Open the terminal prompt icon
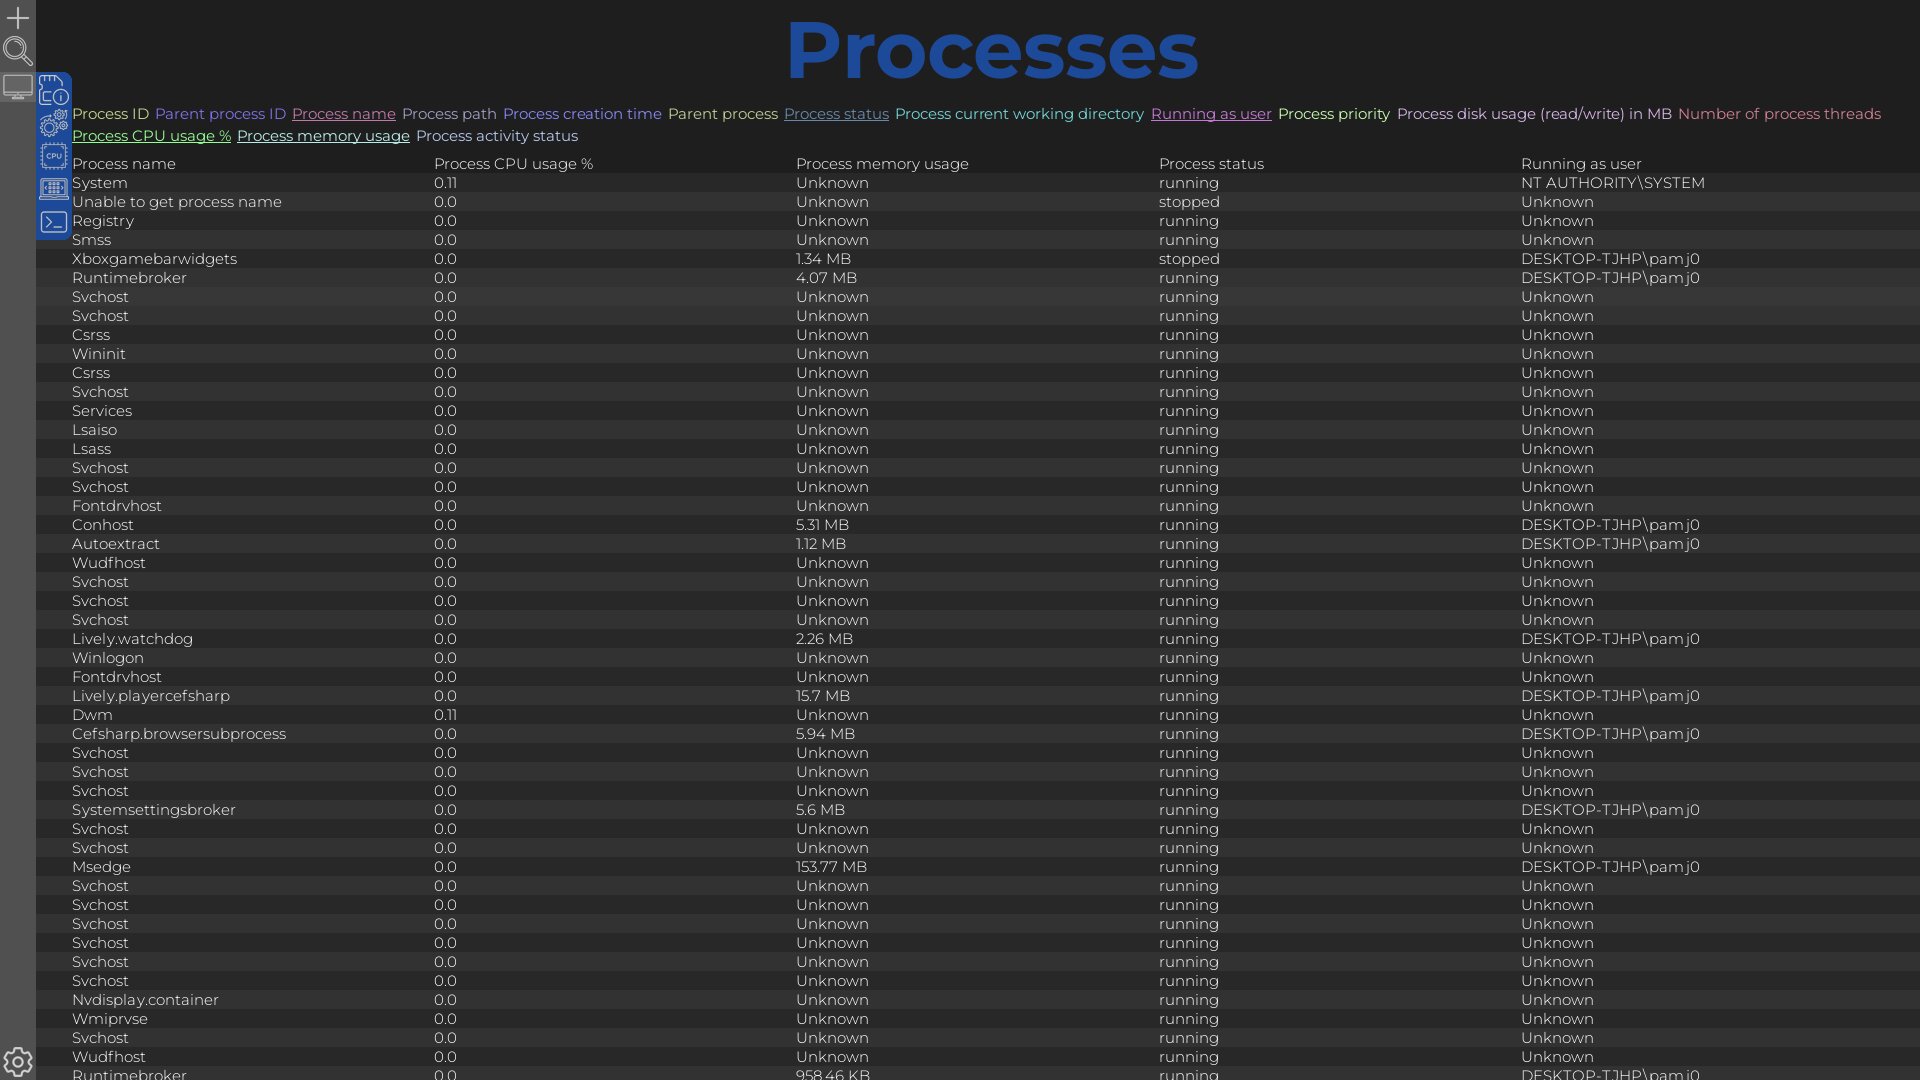 pos(54,222)
